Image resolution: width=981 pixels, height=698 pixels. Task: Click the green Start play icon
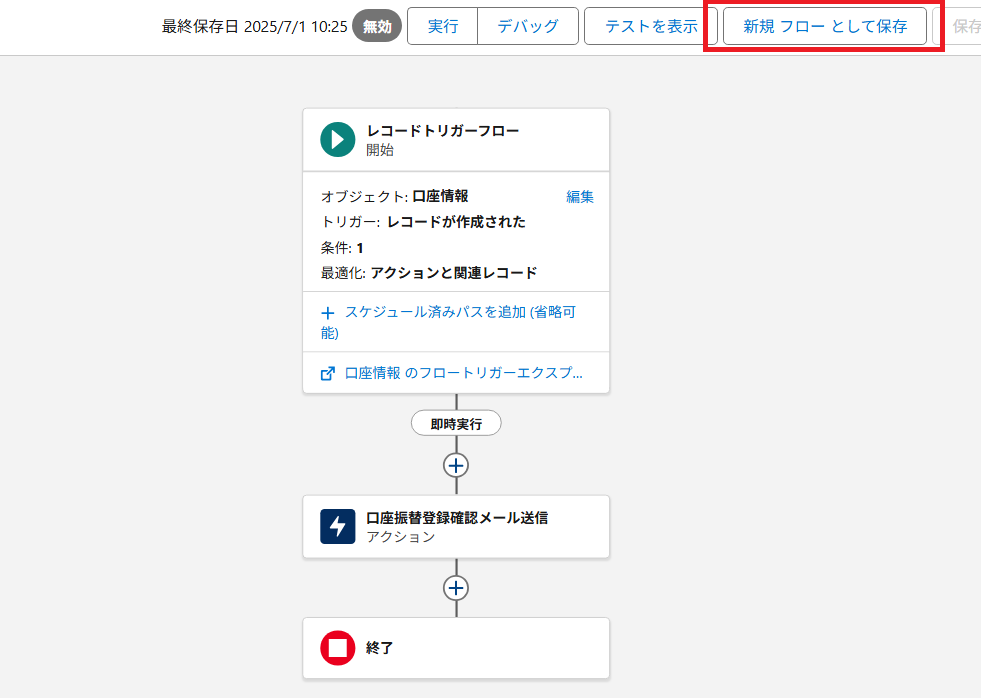click(338, 139)
